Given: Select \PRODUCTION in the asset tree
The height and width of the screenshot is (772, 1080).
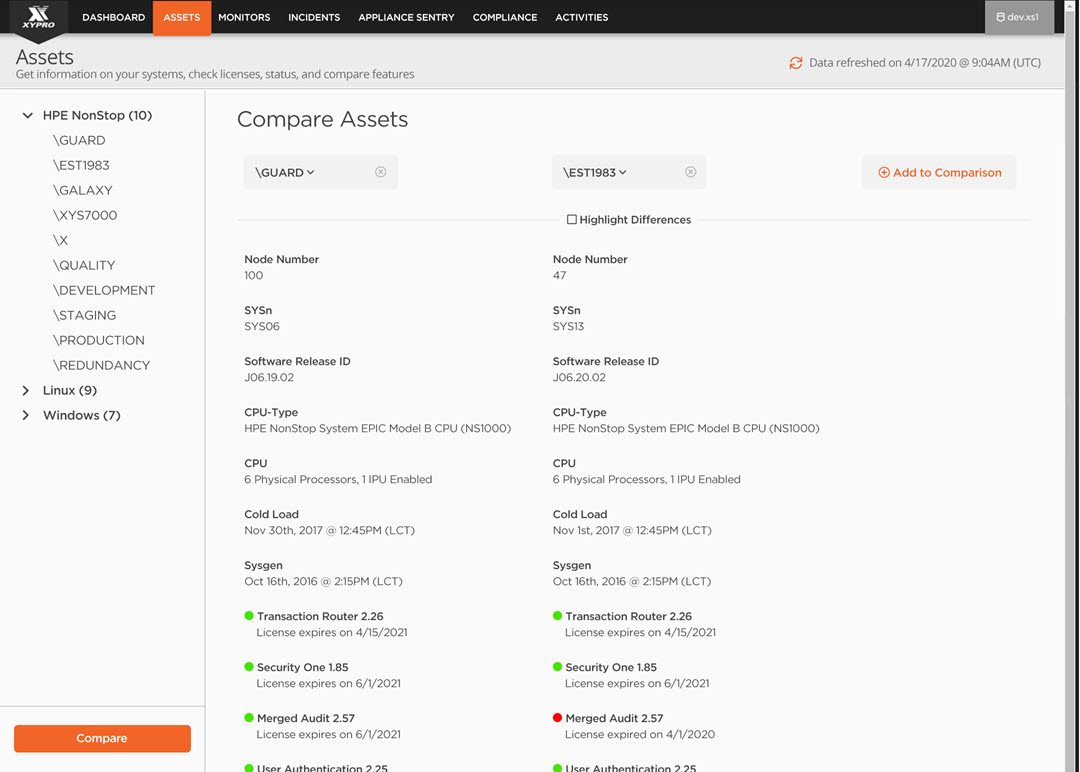Looking at the screenshot, I should point(98,340).
